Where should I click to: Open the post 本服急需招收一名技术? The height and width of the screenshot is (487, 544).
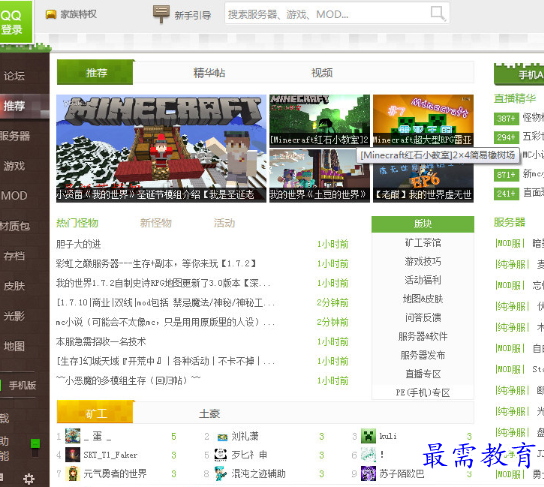tap(101, 342)
